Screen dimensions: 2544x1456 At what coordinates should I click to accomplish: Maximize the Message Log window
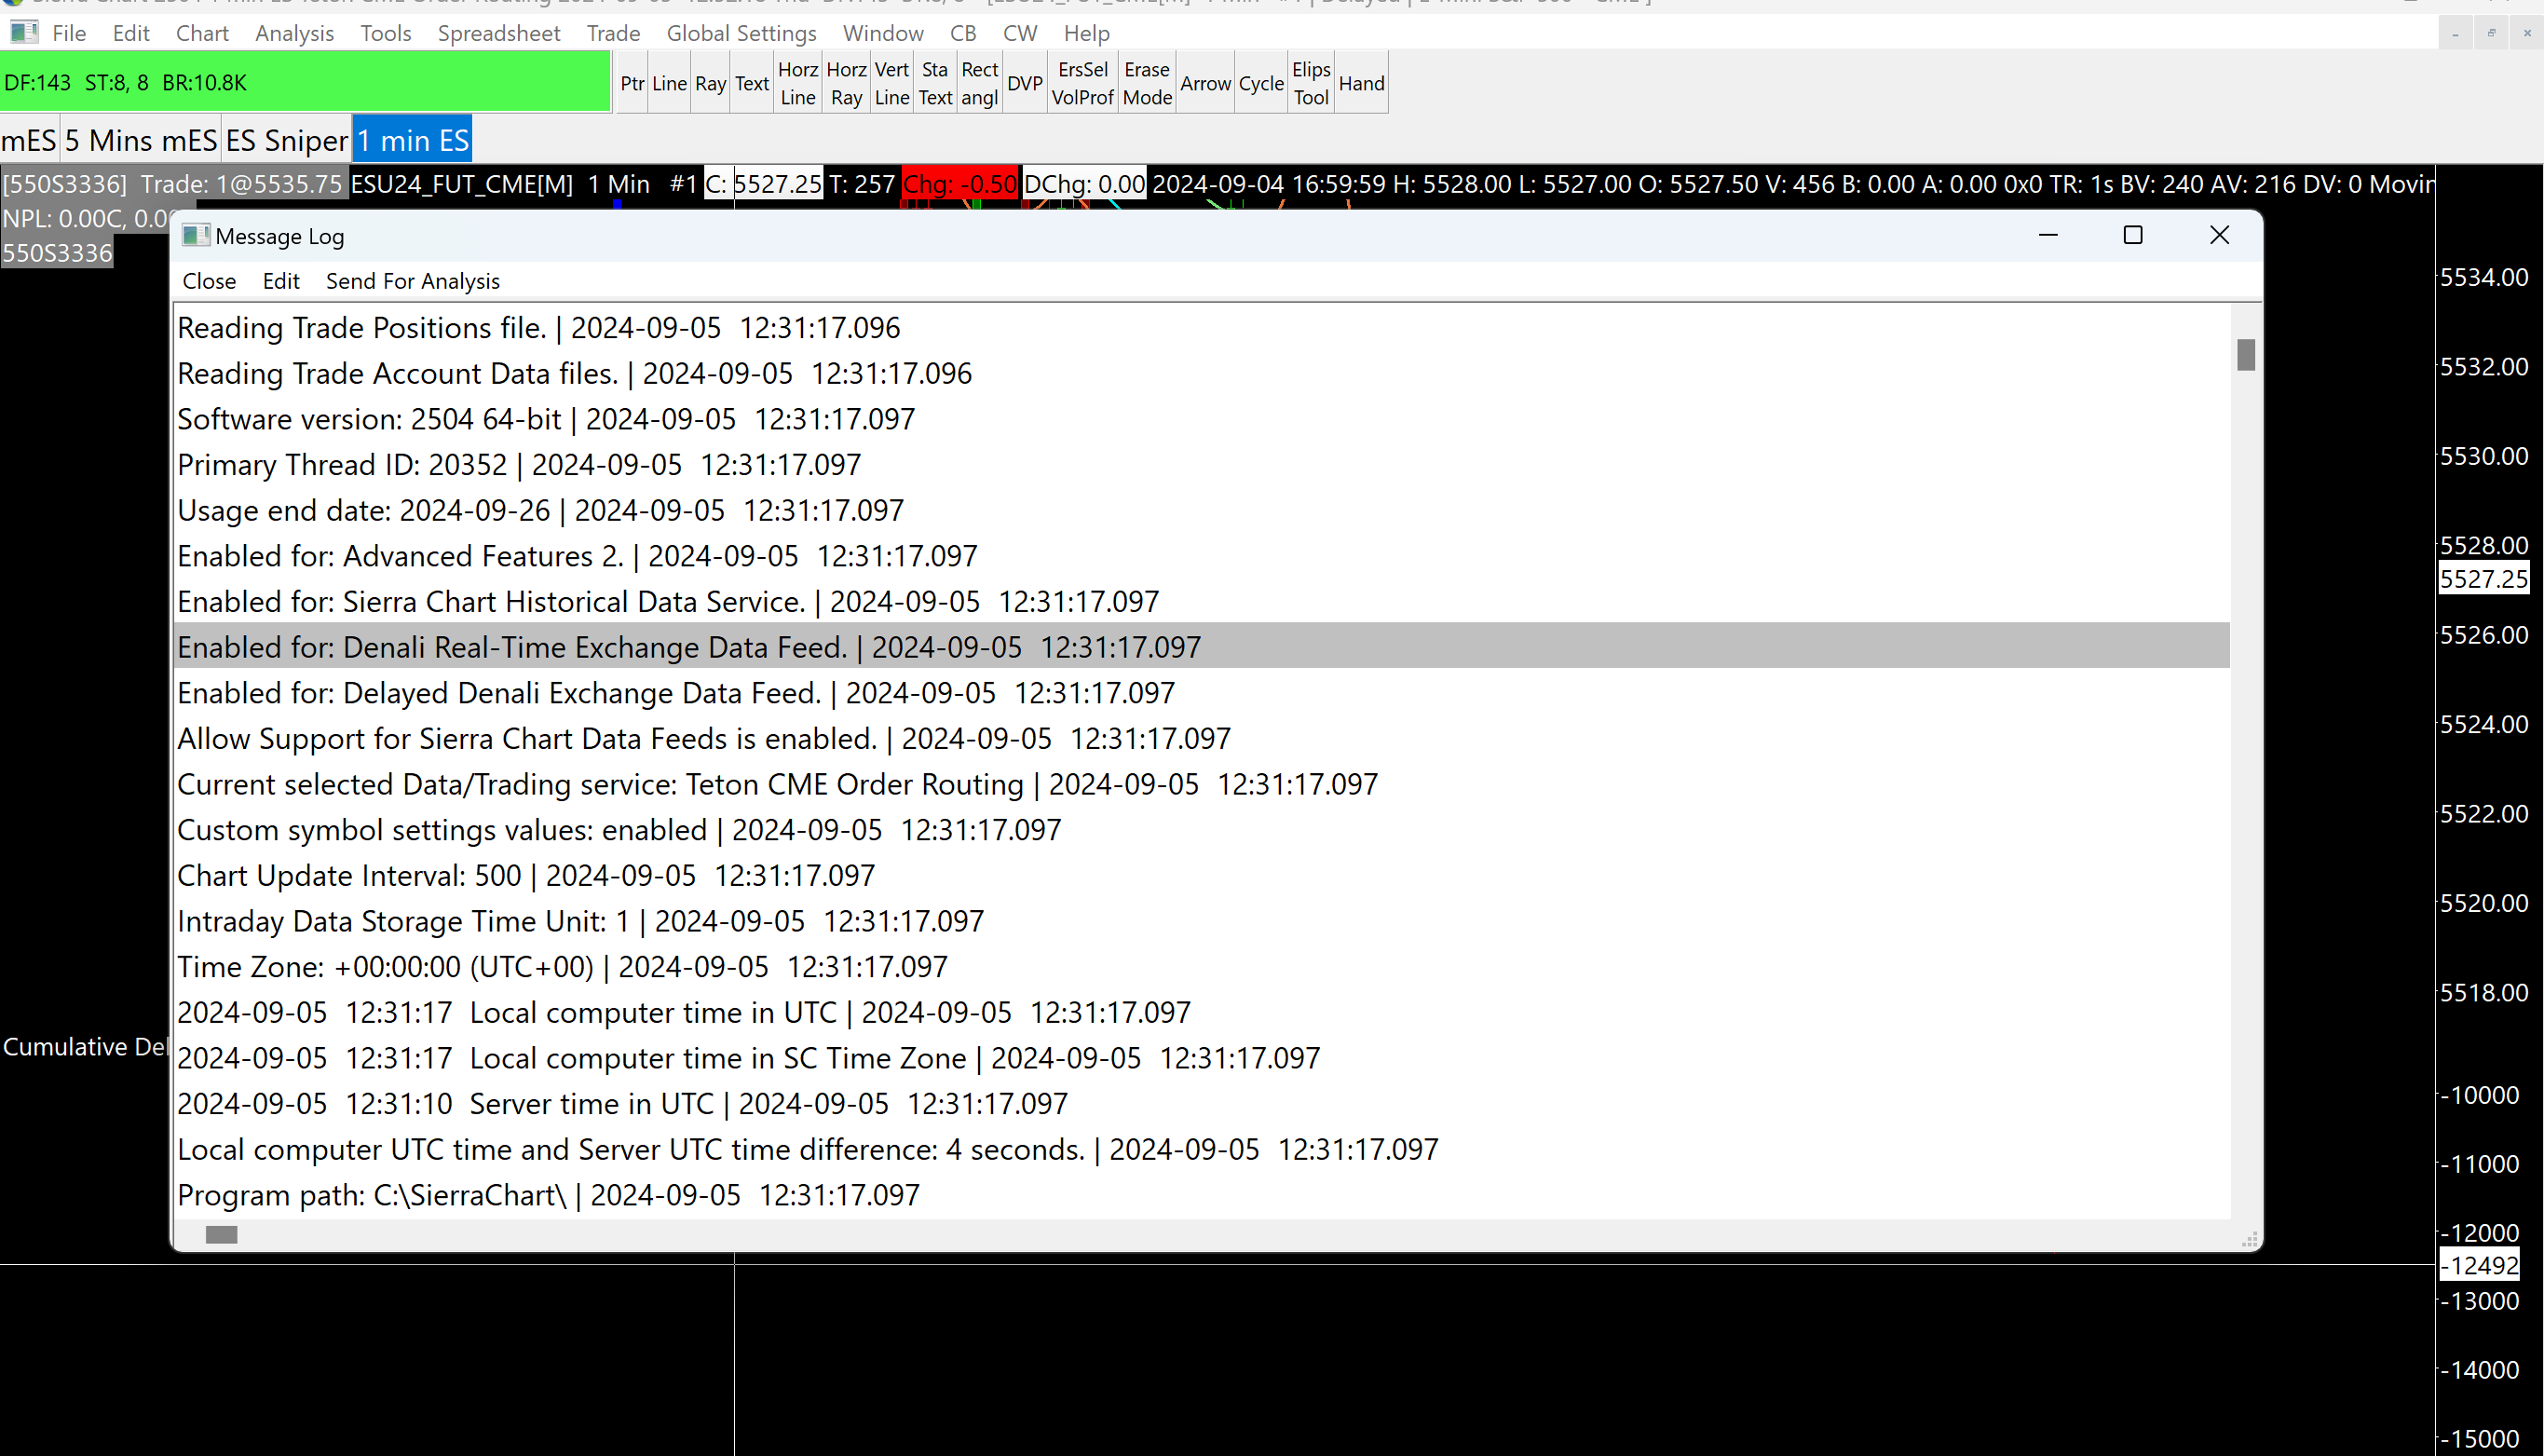click(x=2133, y=235)
